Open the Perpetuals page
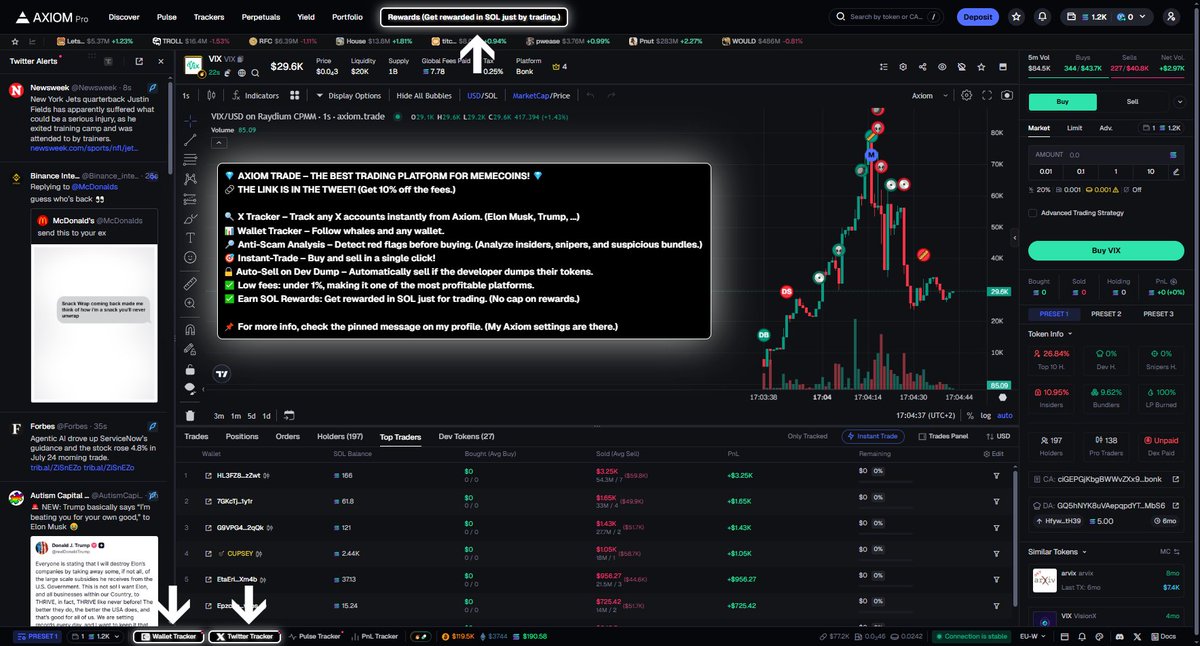Screen dimensions: 1200x646 (261, 17)
